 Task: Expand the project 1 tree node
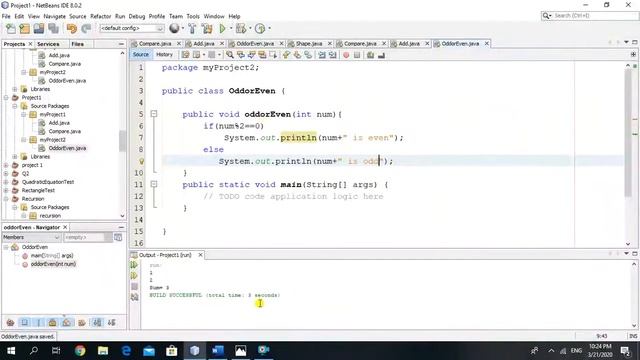coord(6,165)
